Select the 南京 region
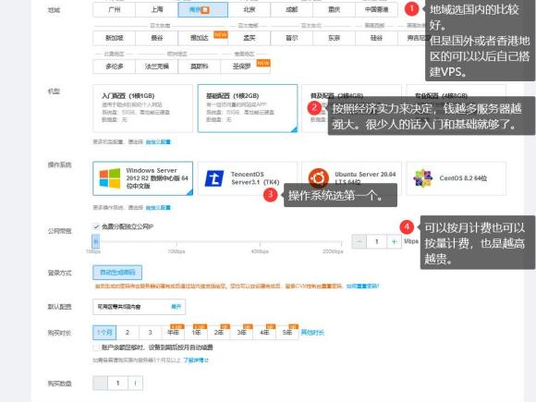 (x=203, y=10)
